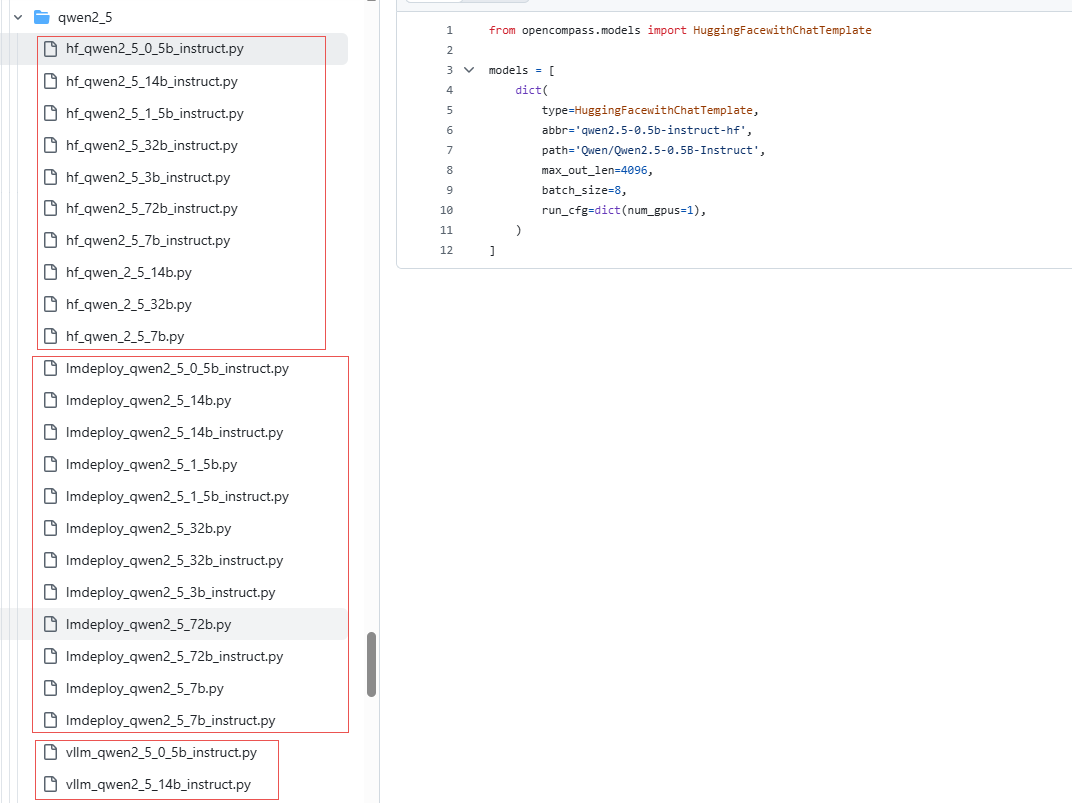
Task: Open hf_qwen2_5_72b_instruct.py
Action: pos(152,208)
